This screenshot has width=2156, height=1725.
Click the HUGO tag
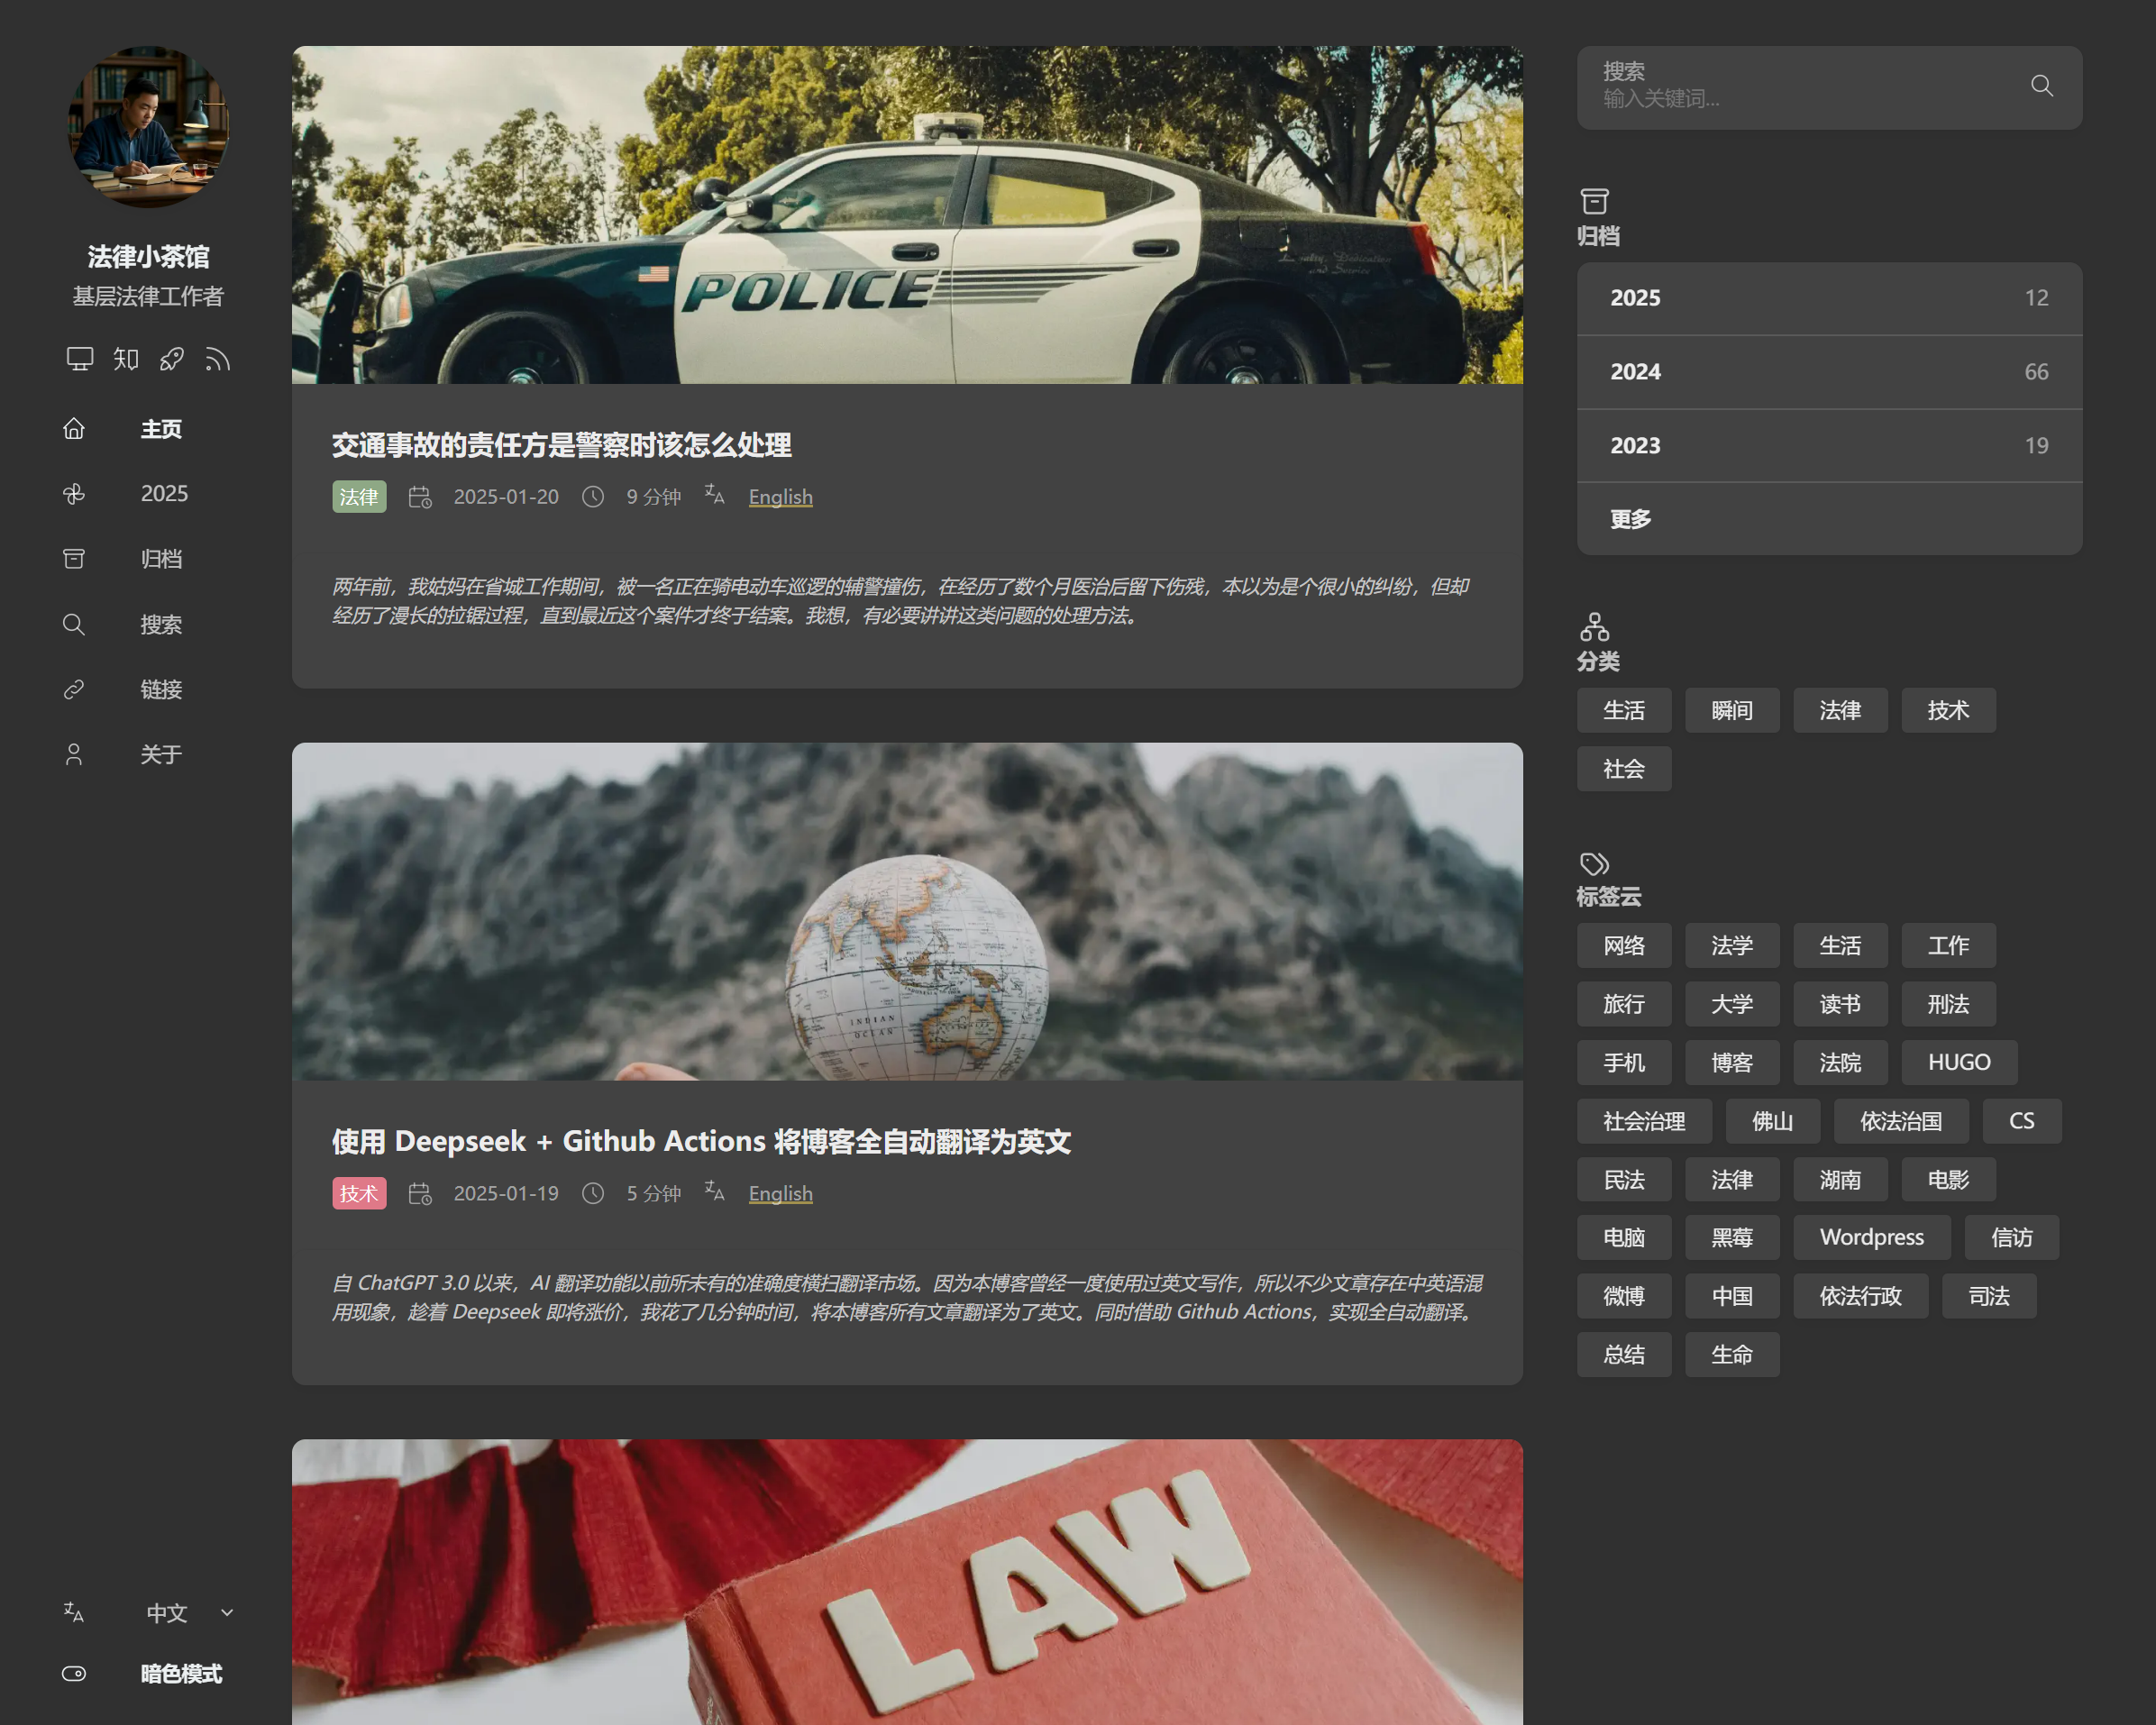click(1959, 1062)
